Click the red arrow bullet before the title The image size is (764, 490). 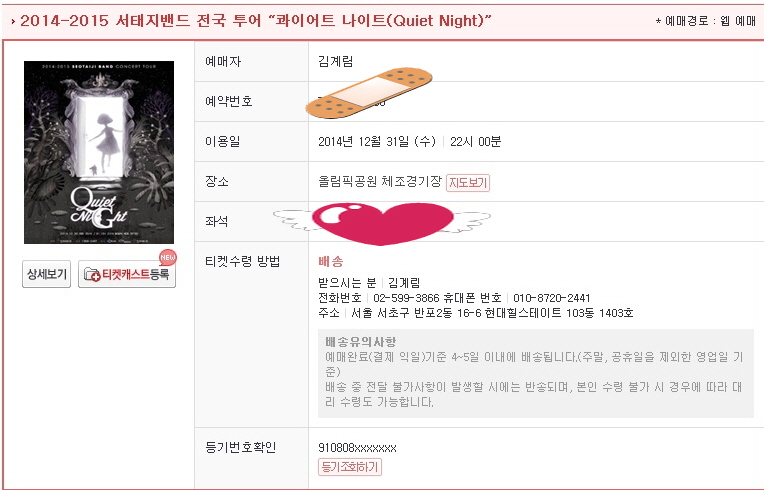(x=11, y=21)
